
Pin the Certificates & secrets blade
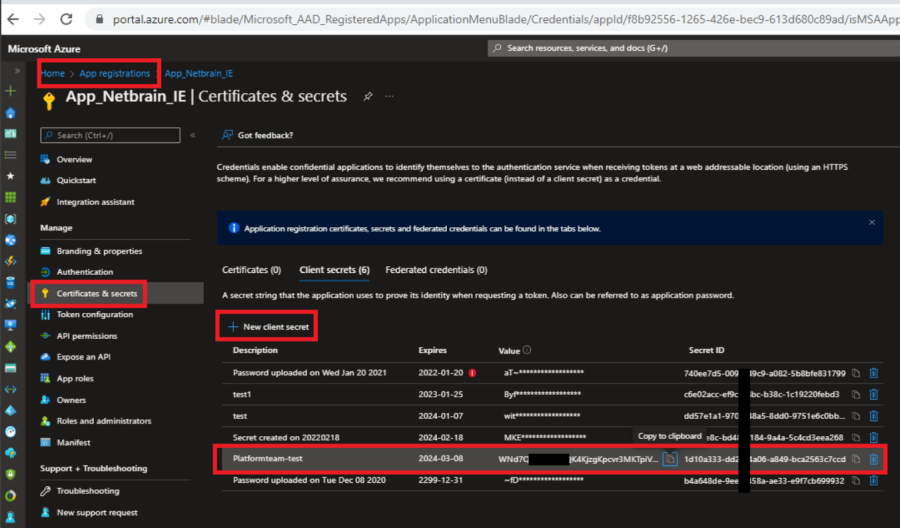click(368, 97)
